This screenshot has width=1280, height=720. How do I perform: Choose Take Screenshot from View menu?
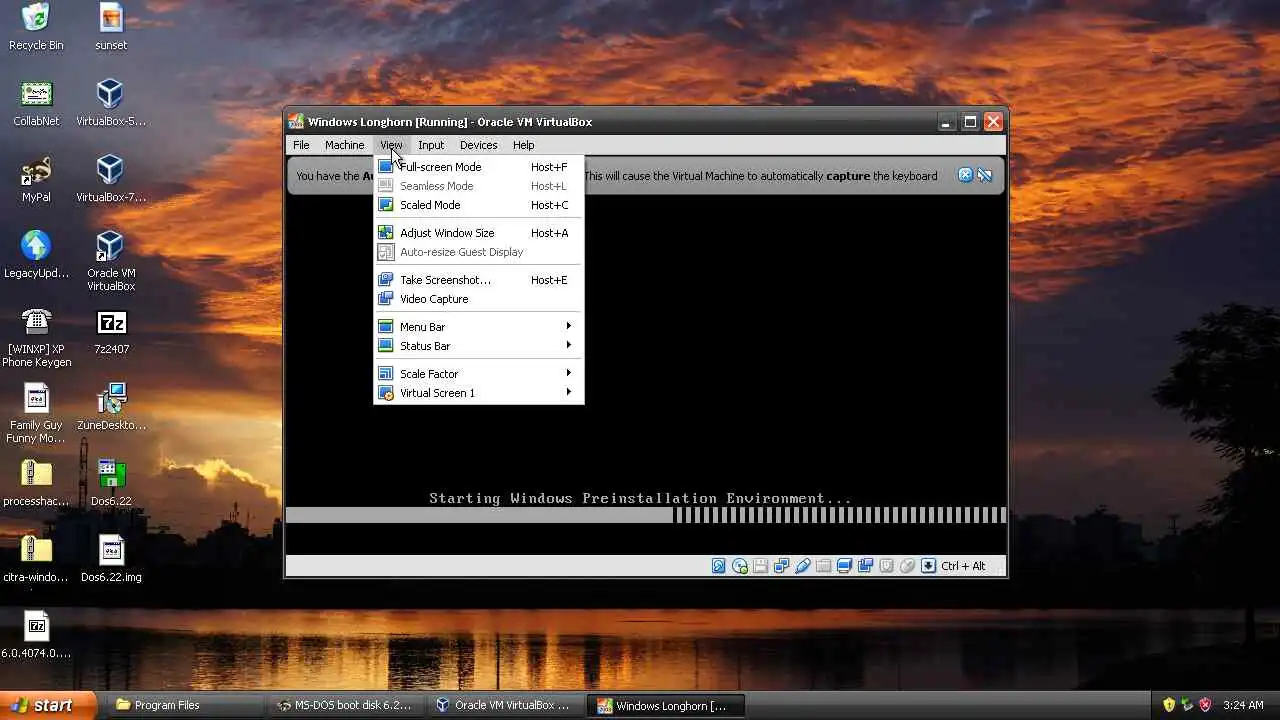(x=478, y=280)
